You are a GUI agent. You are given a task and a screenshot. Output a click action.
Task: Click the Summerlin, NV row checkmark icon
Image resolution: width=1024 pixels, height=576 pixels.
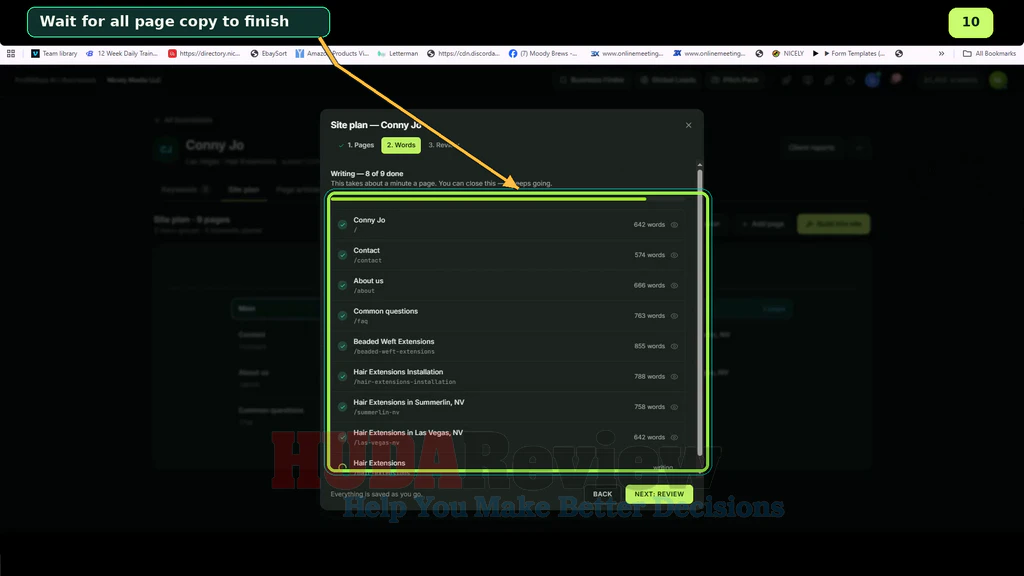click(342, 407)
